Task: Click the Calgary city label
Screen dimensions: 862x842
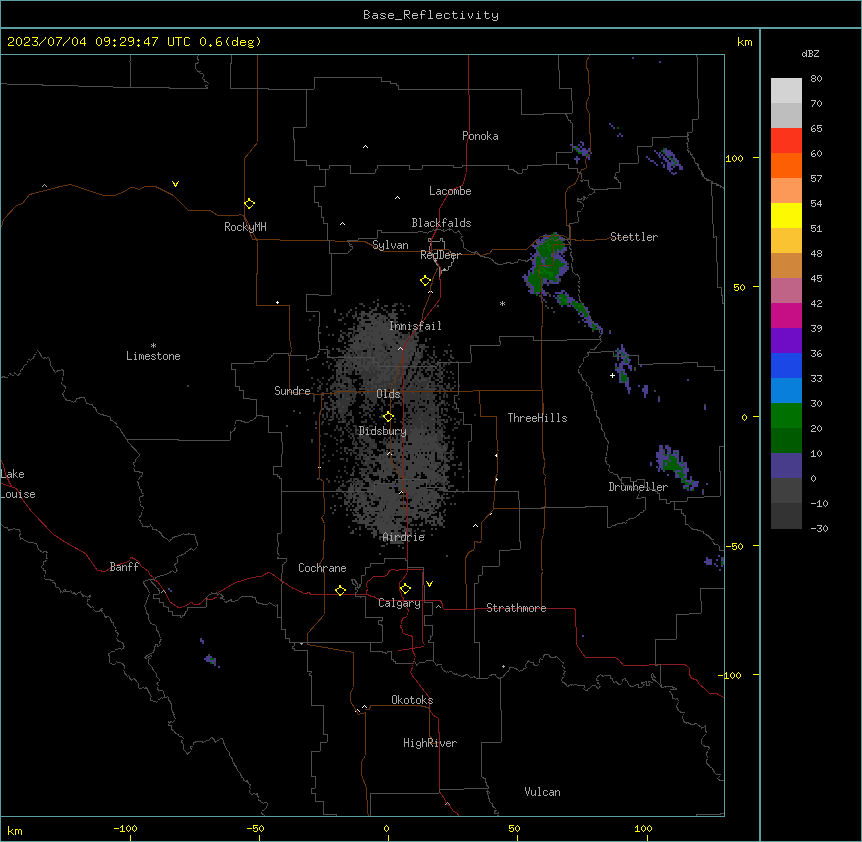Action: point(399,603)
